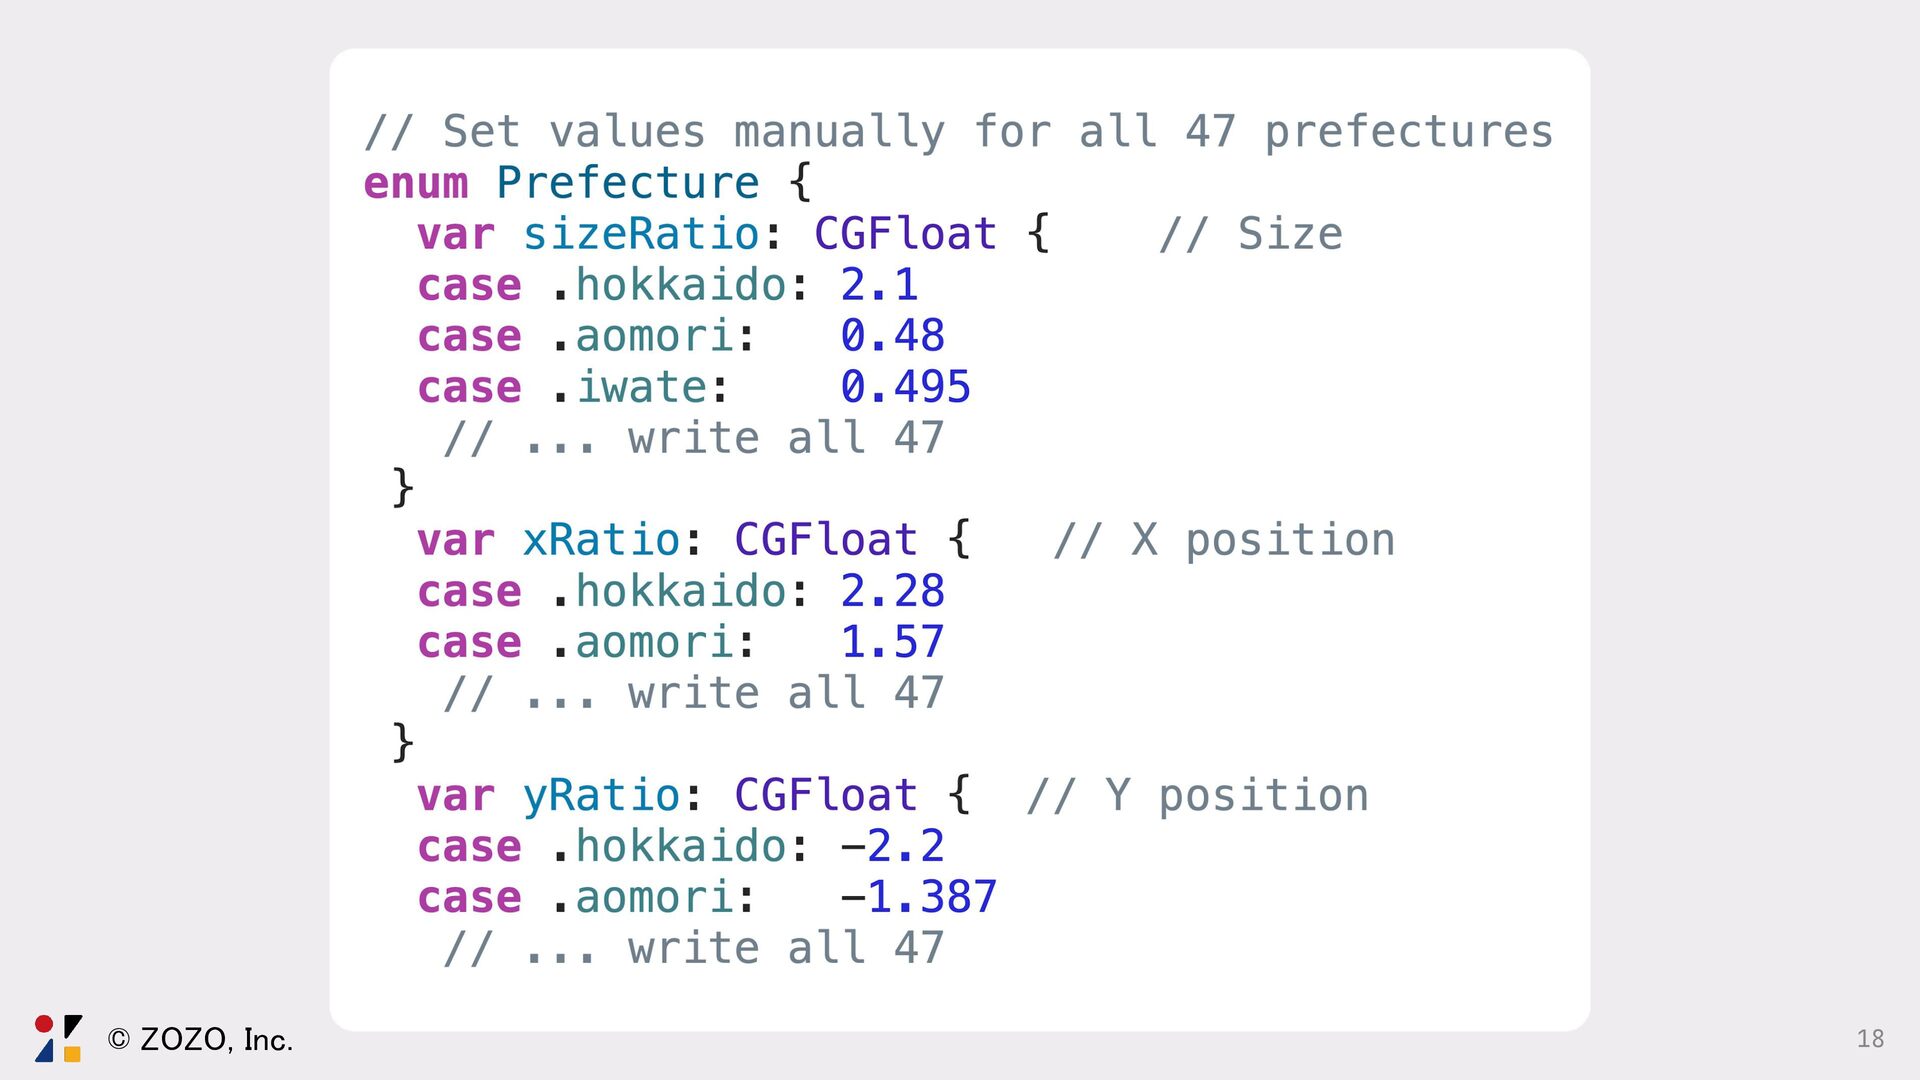
Task: Click the sizeRatio variable name
Action: point(641,234)
